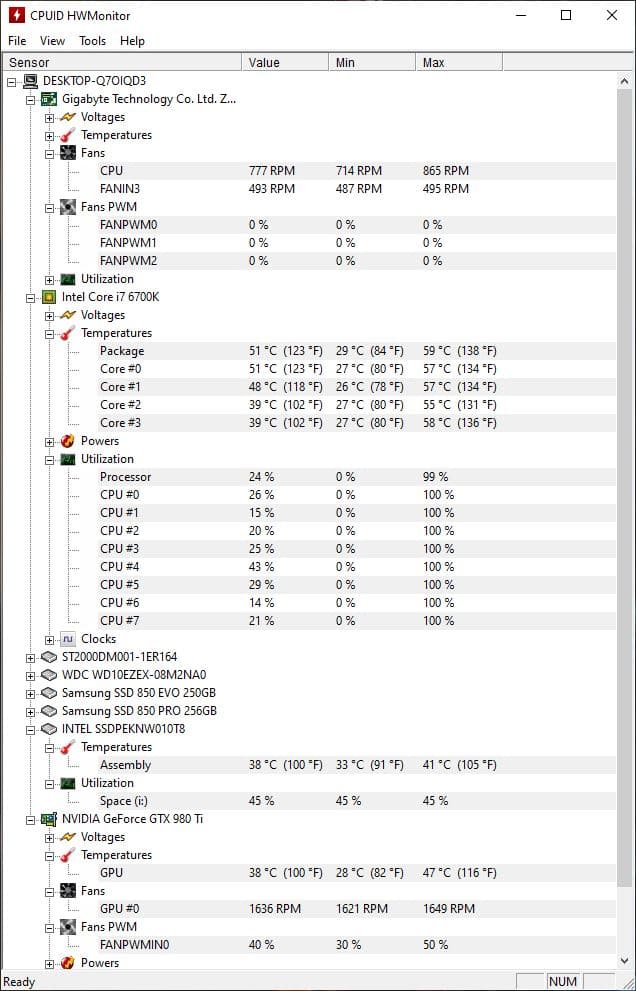Click the NVIDIA GeForce GTX 980 Ti icon

(49, 819)
